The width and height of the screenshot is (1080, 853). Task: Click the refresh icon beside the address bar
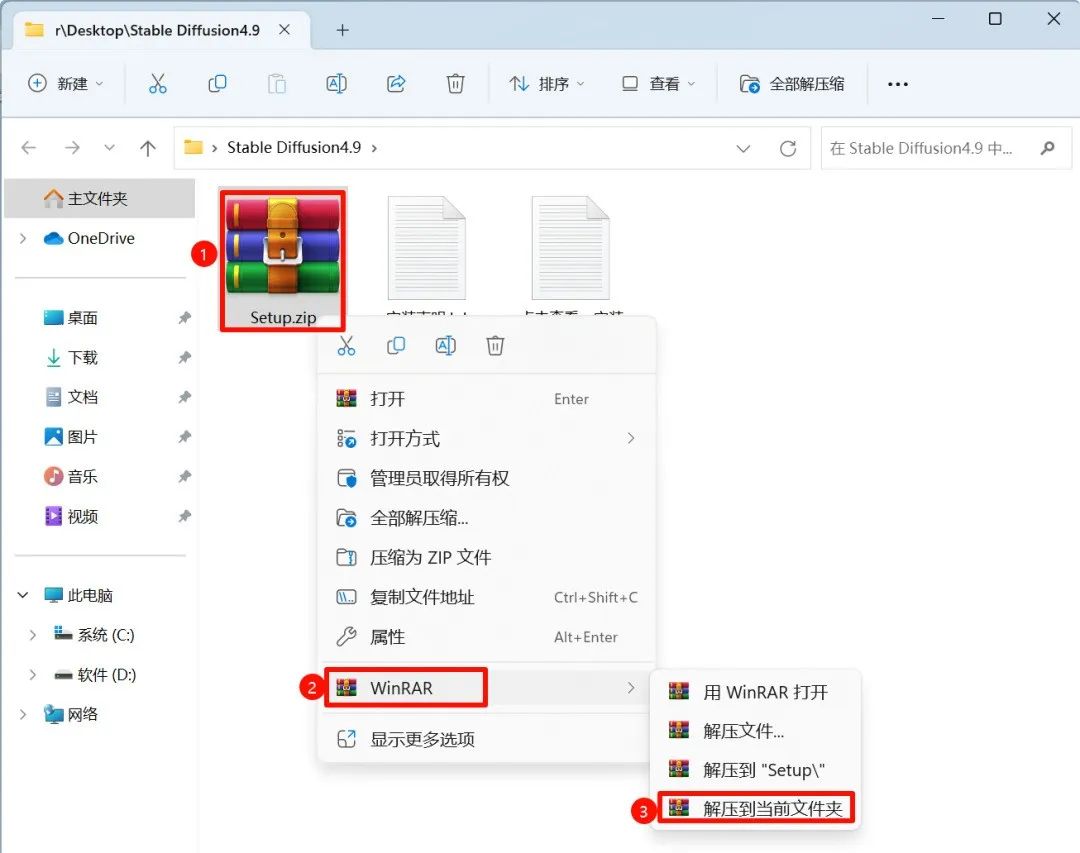pyautogui.click(x=788, y=147)
